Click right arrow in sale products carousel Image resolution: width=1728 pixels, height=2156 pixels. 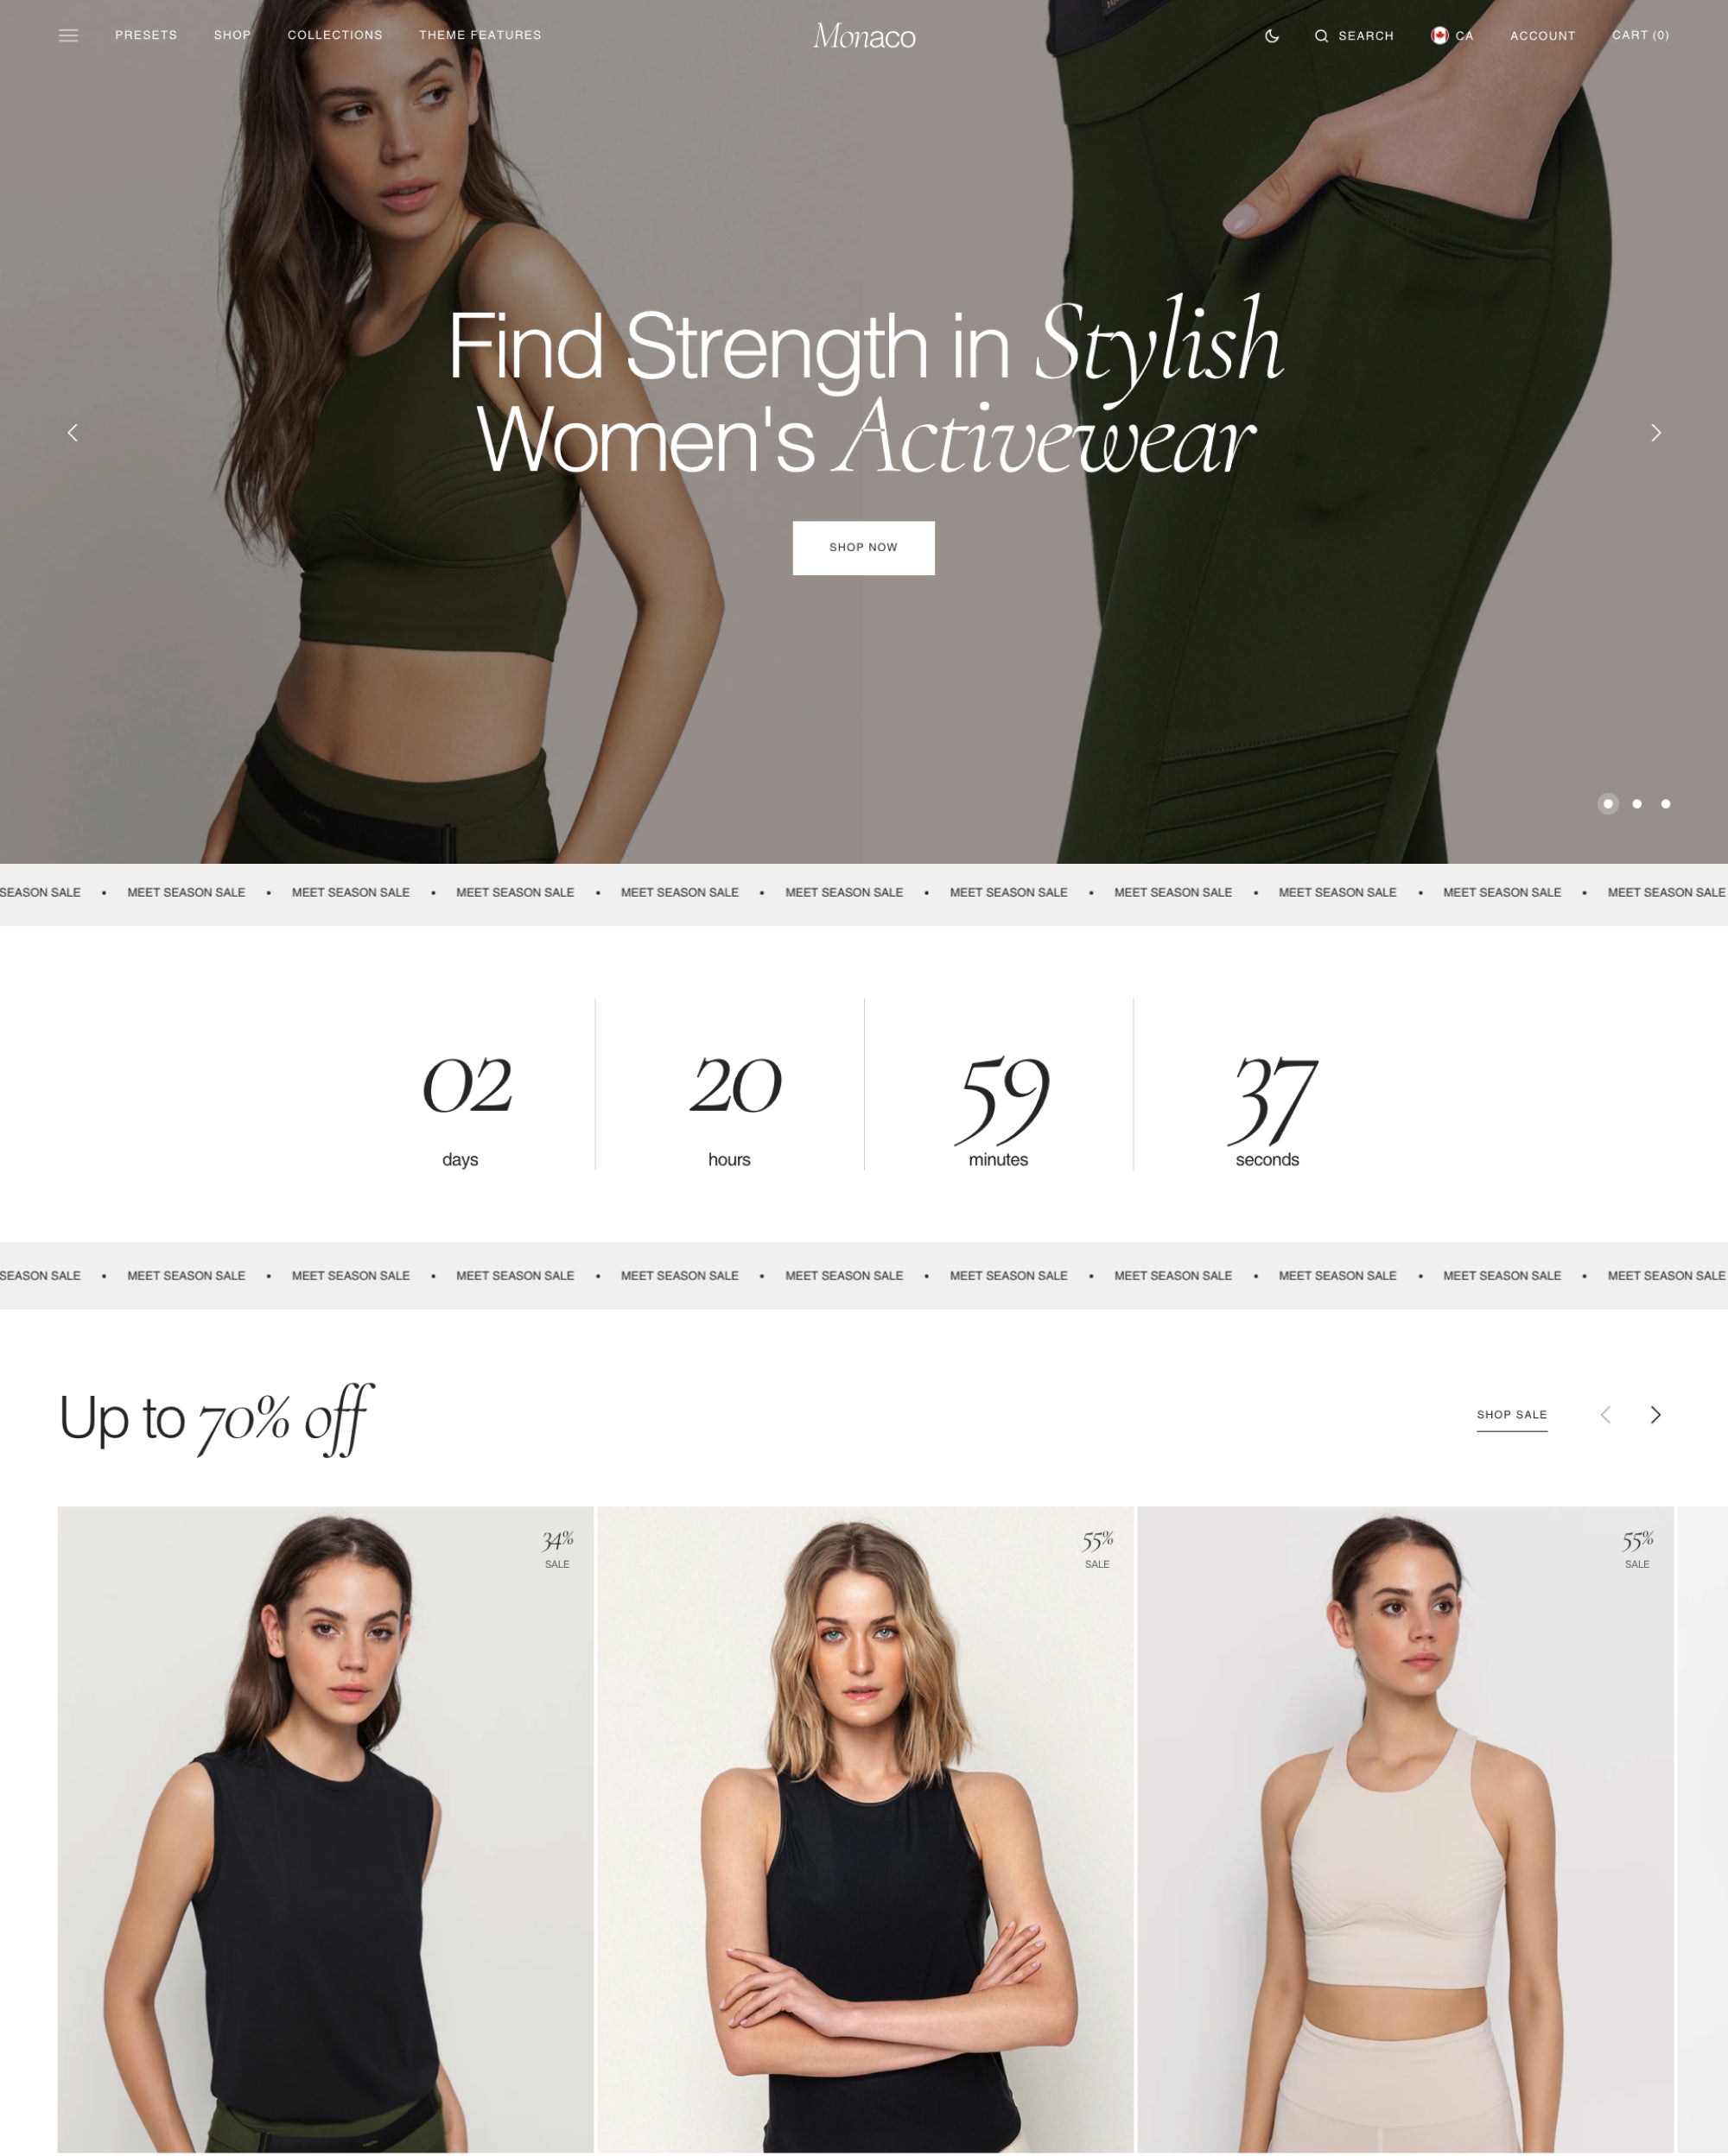coord(1655,1414)
